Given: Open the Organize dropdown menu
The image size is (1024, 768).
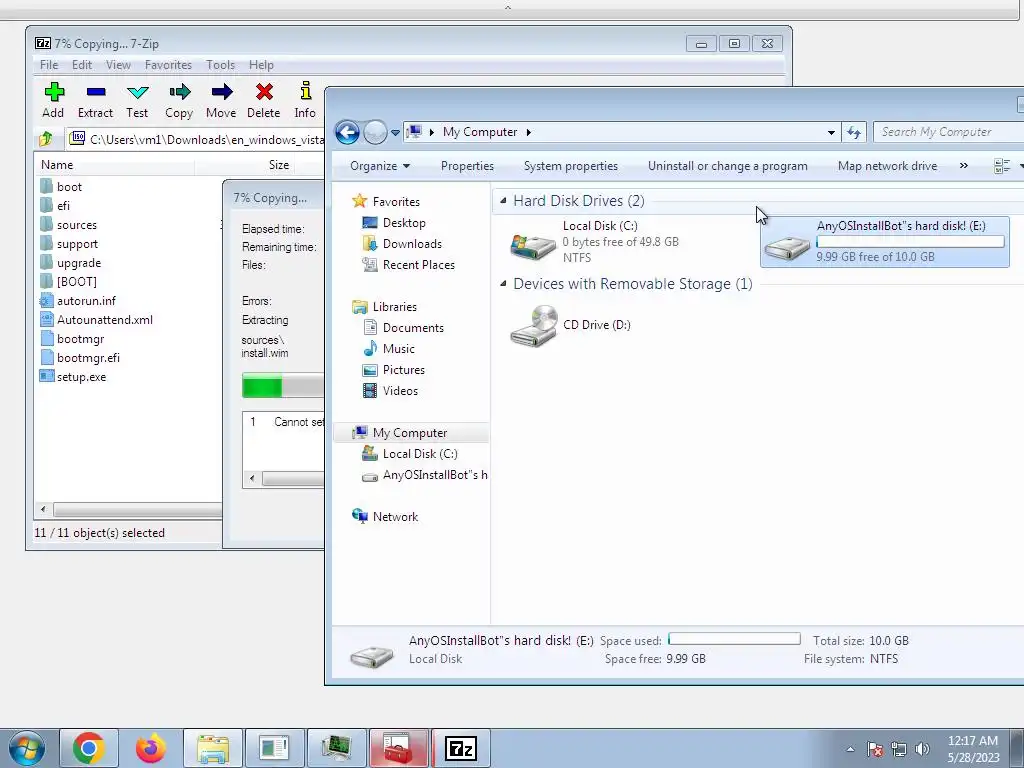Looking at the screenshot, I should 380,166.
